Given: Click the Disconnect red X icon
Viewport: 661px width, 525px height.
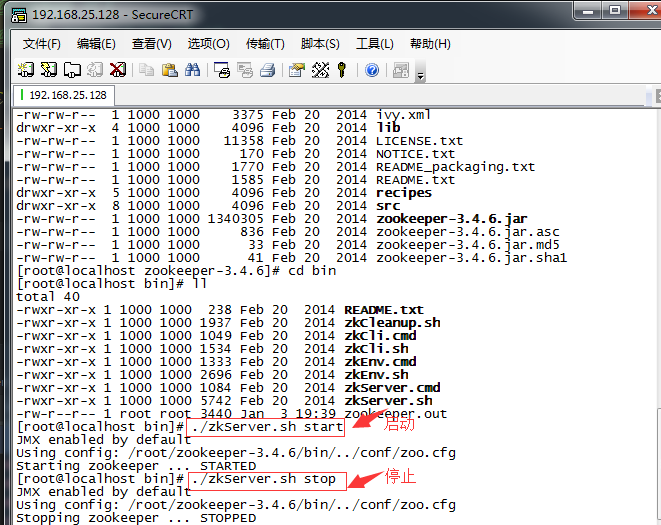Looking at the screenshot, I should click(118, 70).
